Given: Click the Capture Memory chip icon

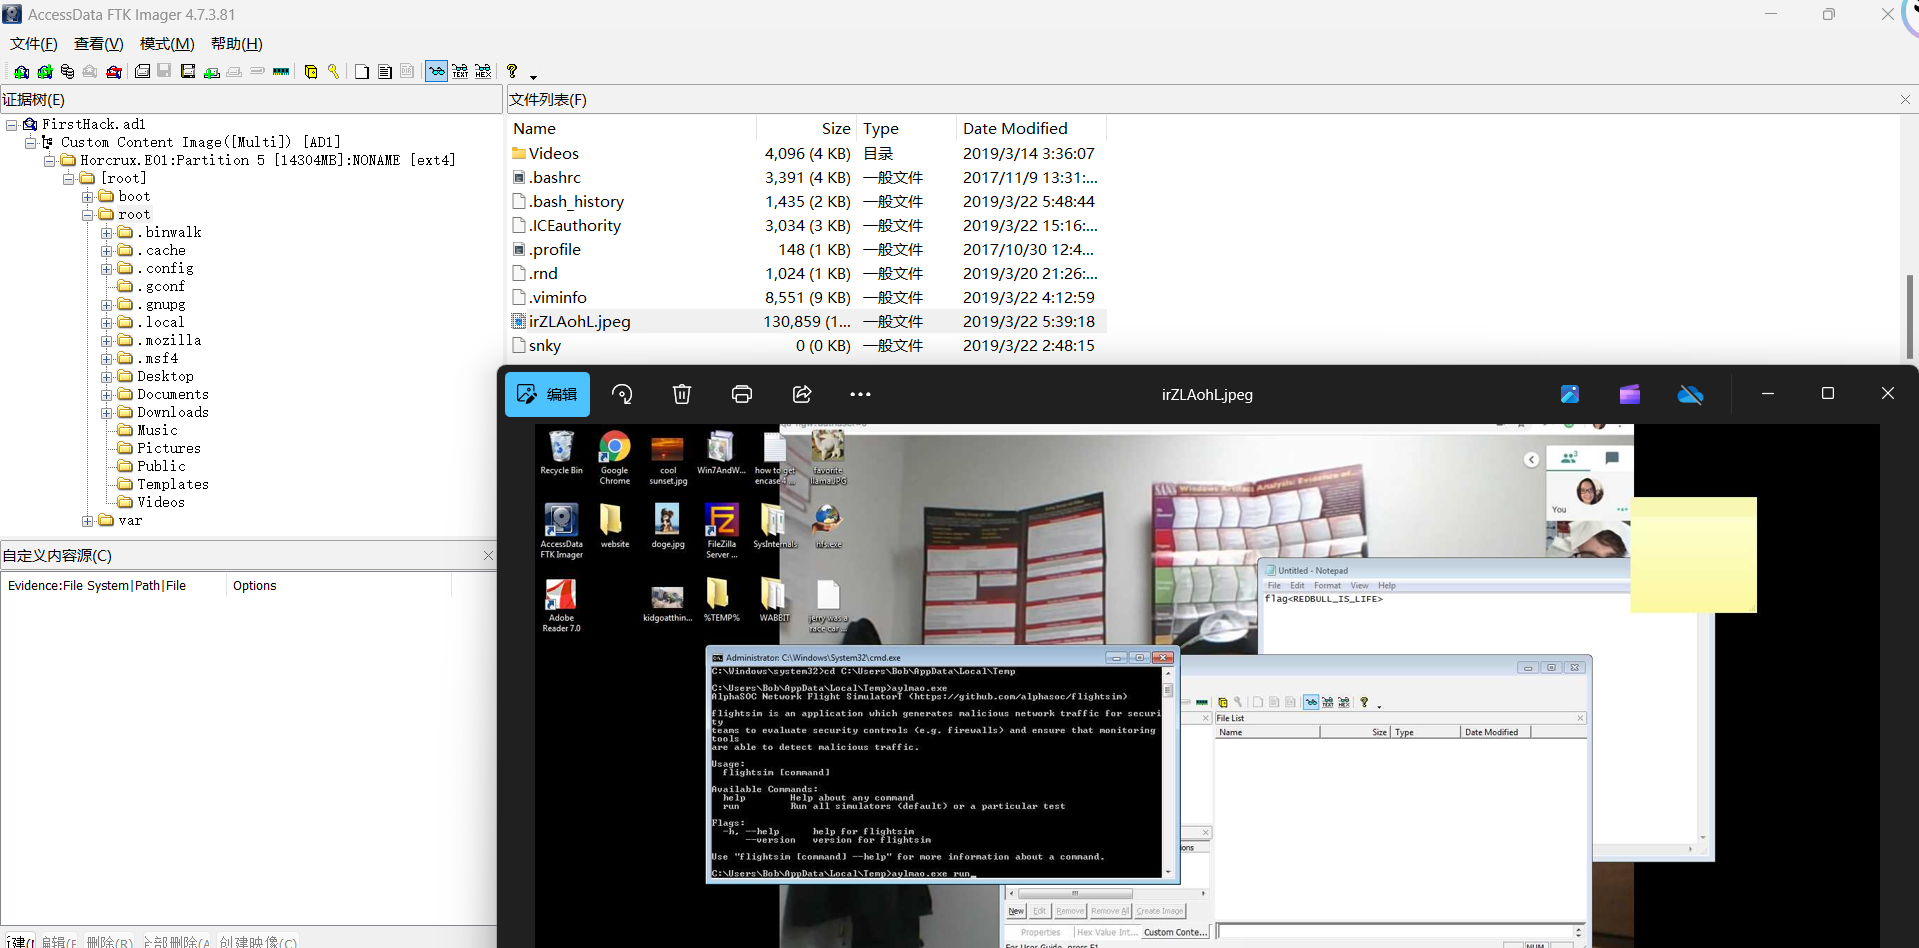Looking at the screenshot, I should [281, 72].
